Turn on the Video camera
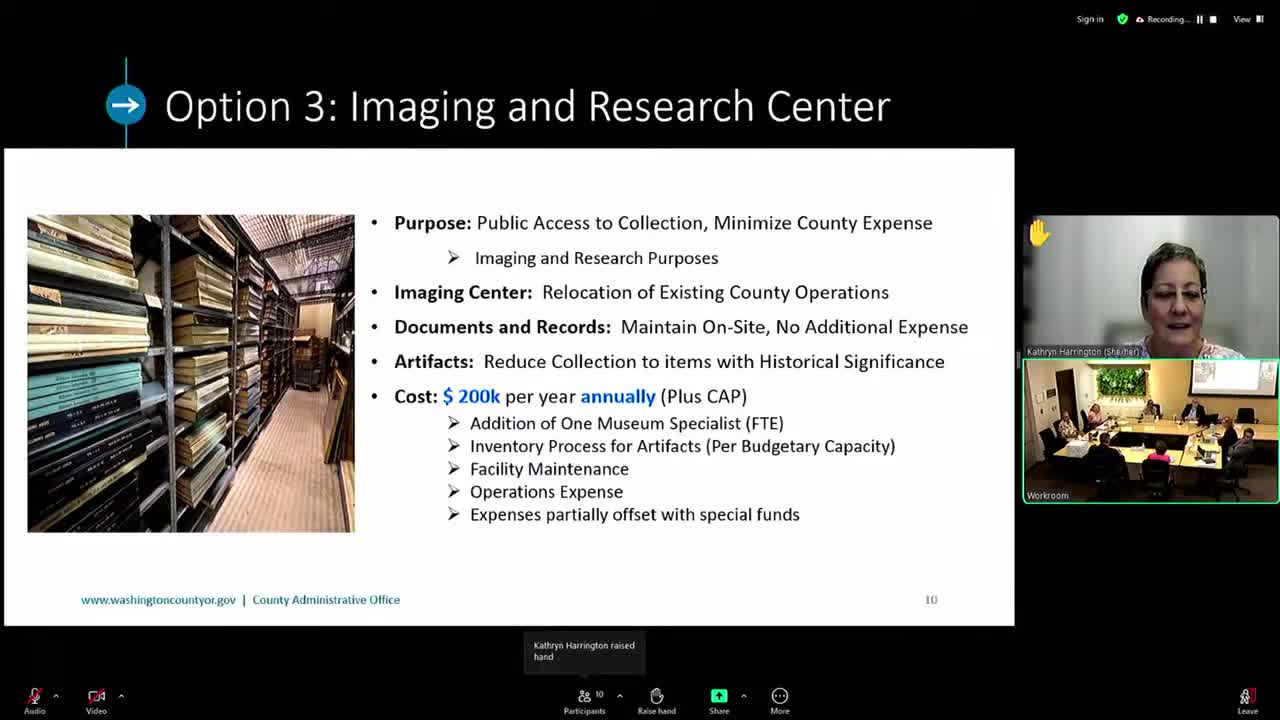This screenshot has height=720, width=1280. point(96,699)
